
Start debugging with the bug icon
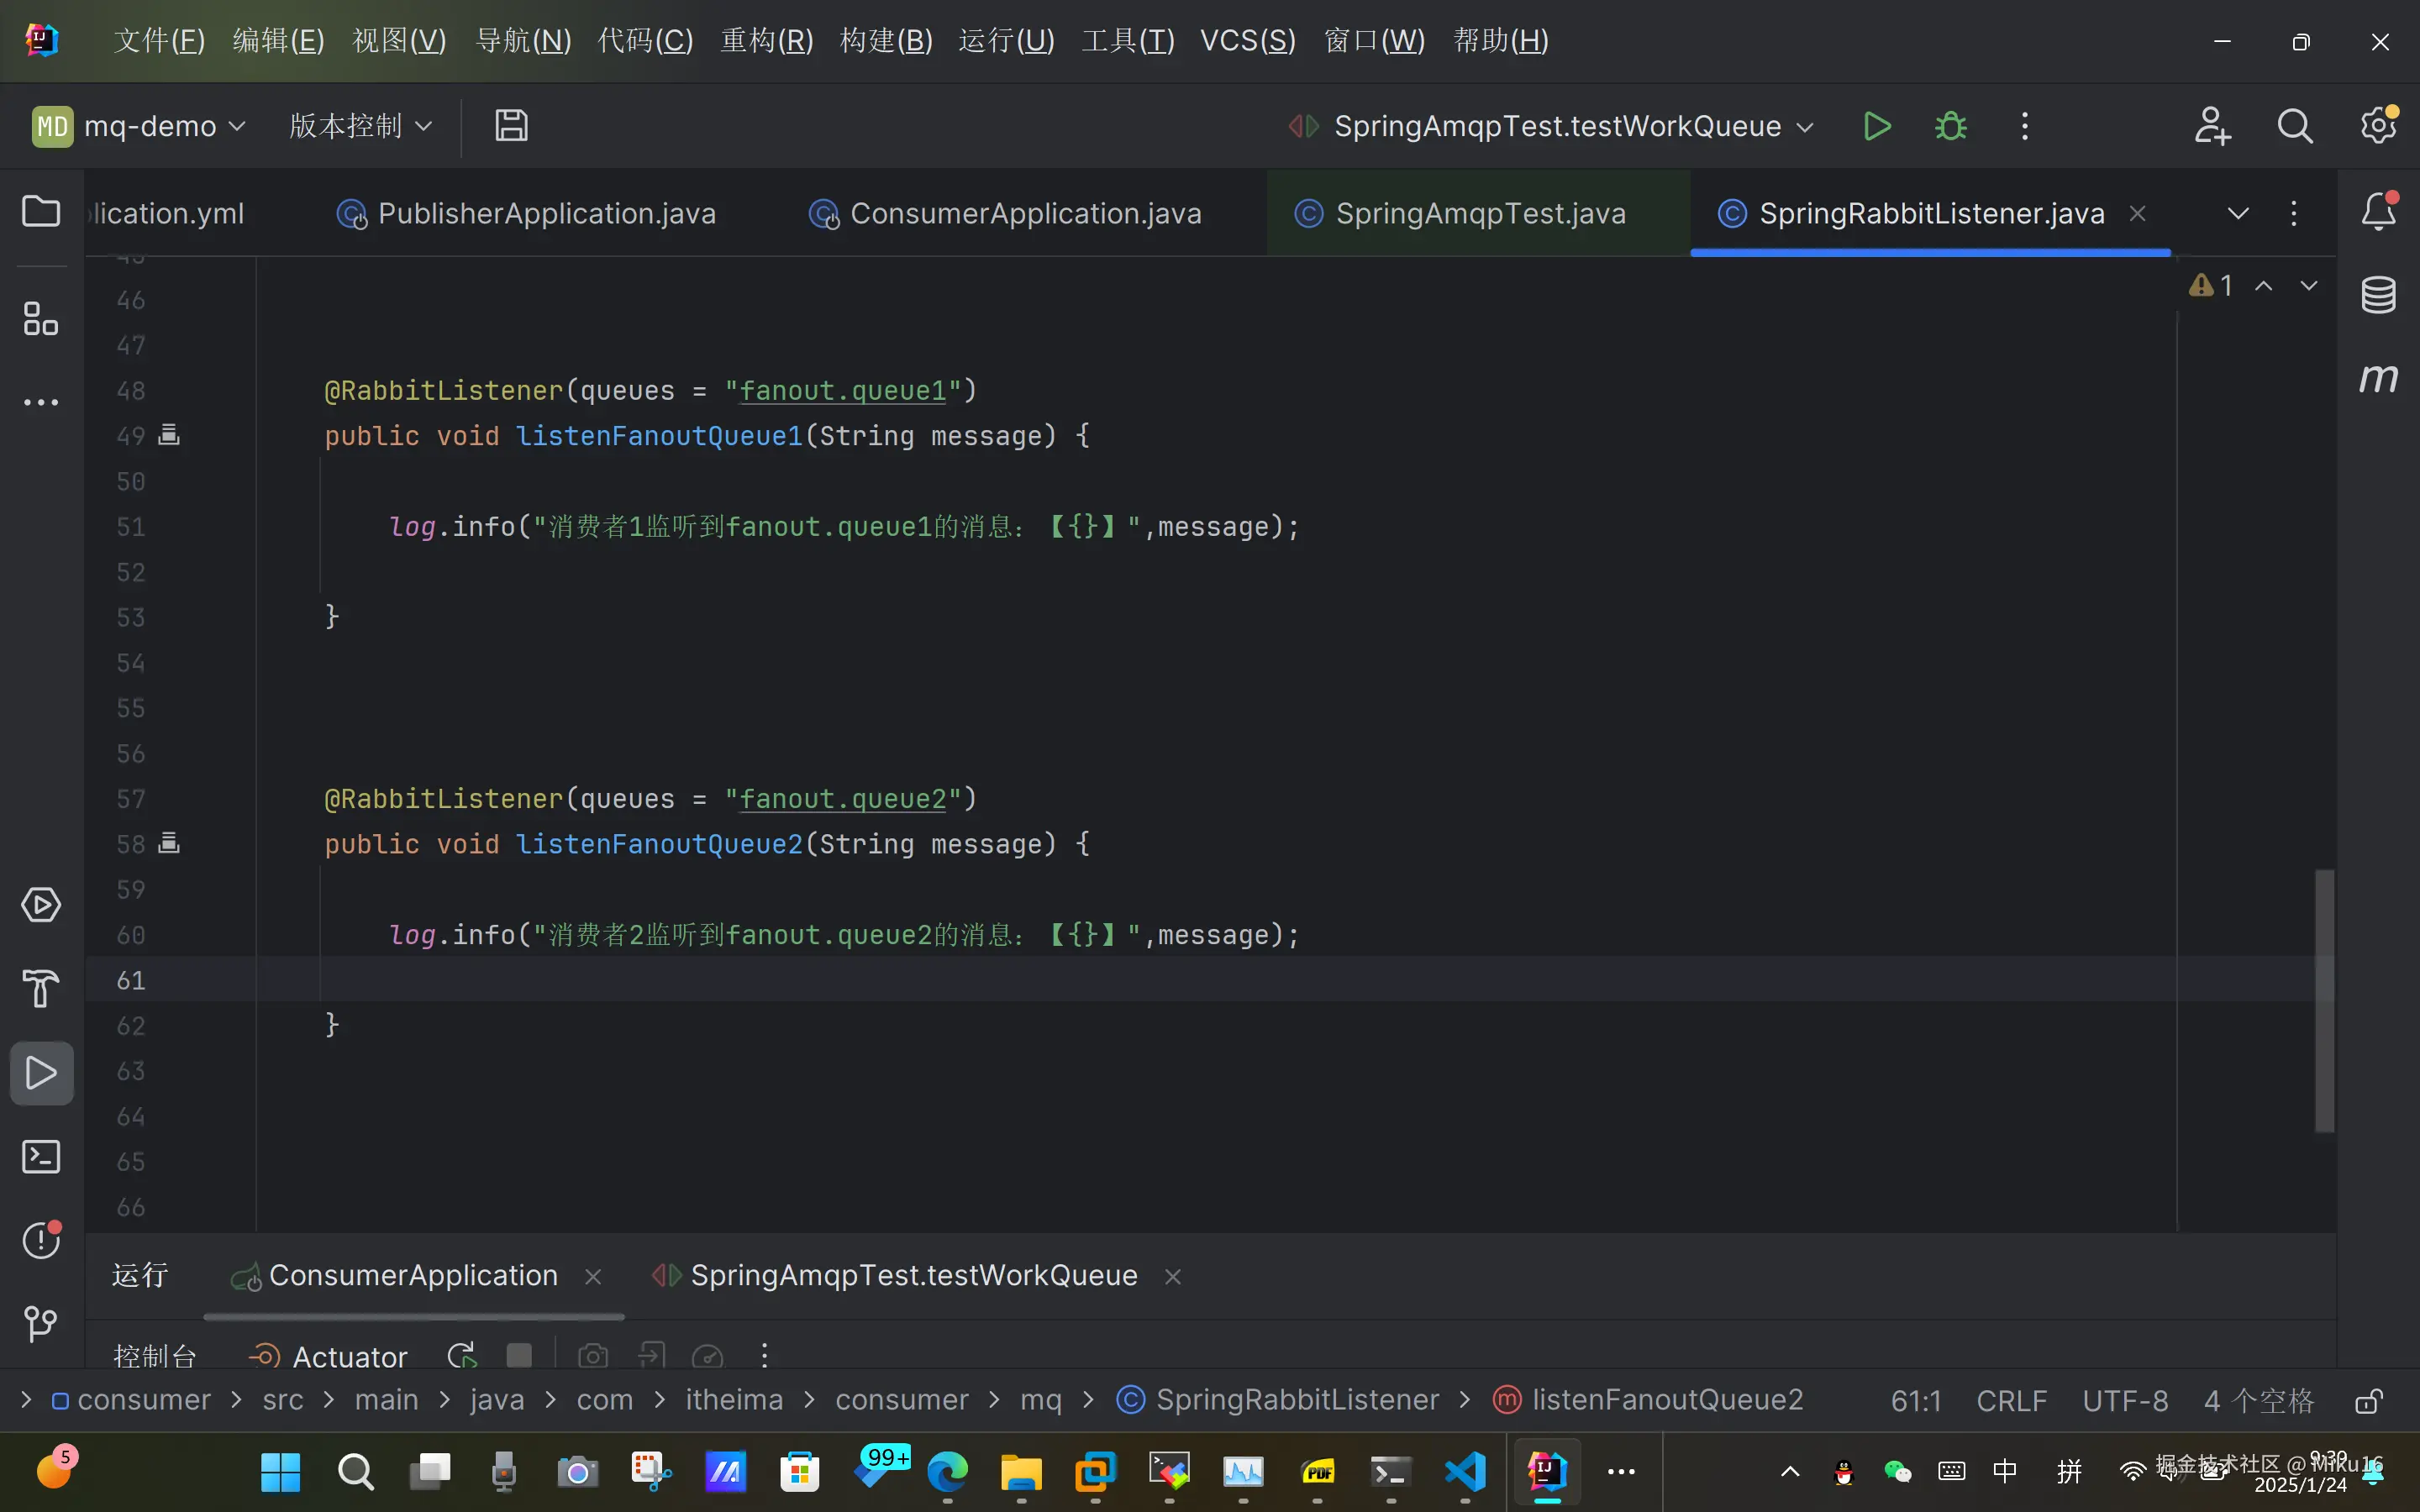coord(1950,126)
